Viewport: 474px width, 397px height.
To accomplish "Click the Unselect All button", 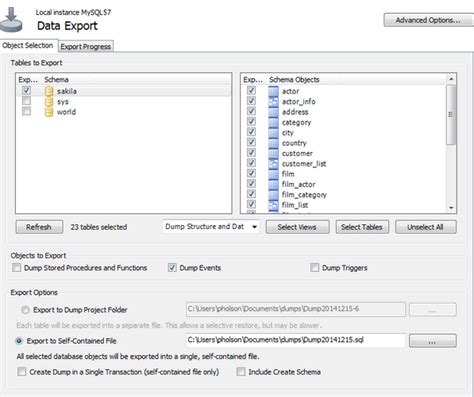I will tap(426, 227).
